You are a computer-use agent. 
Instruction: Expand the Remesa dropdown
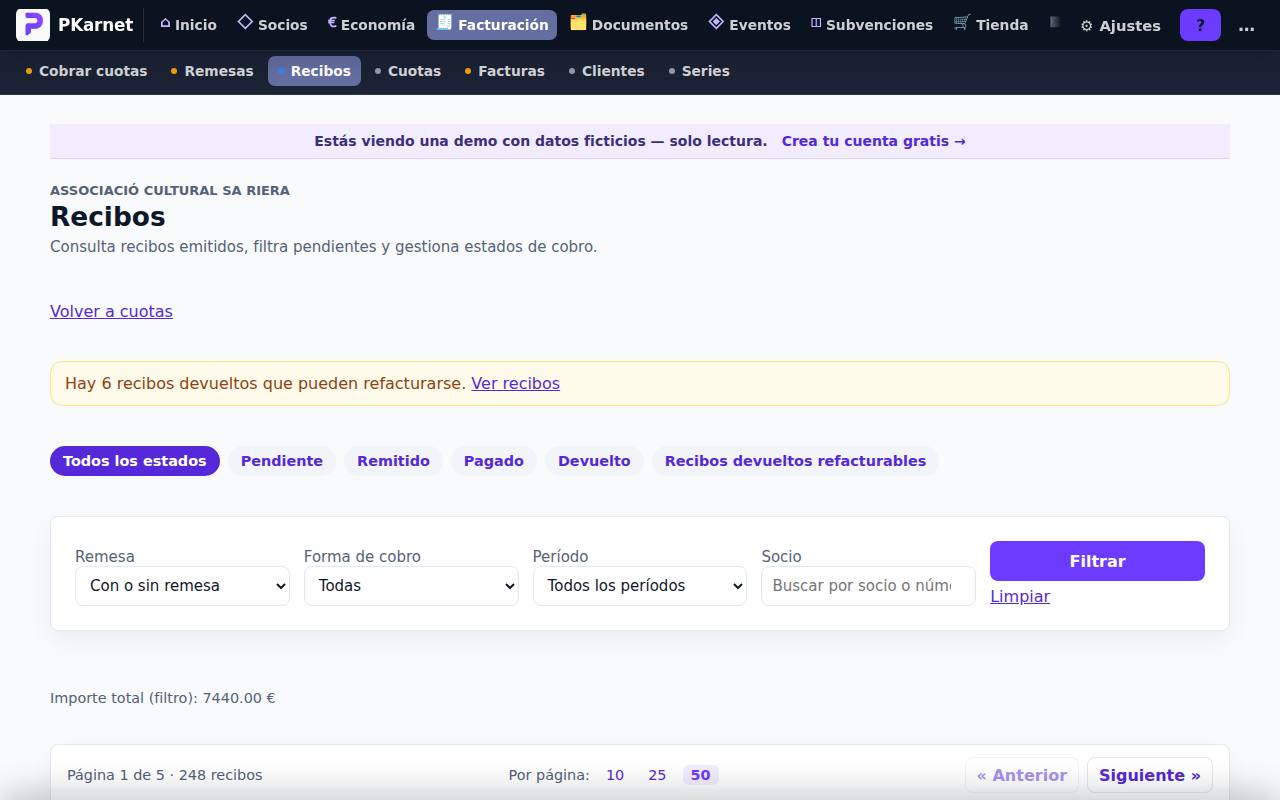click(182, 586)
